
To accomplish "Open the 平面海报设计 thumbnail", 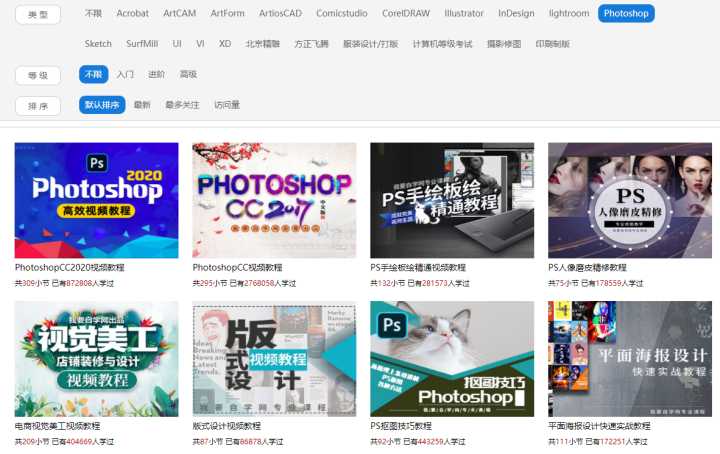I will coord(630,359).
